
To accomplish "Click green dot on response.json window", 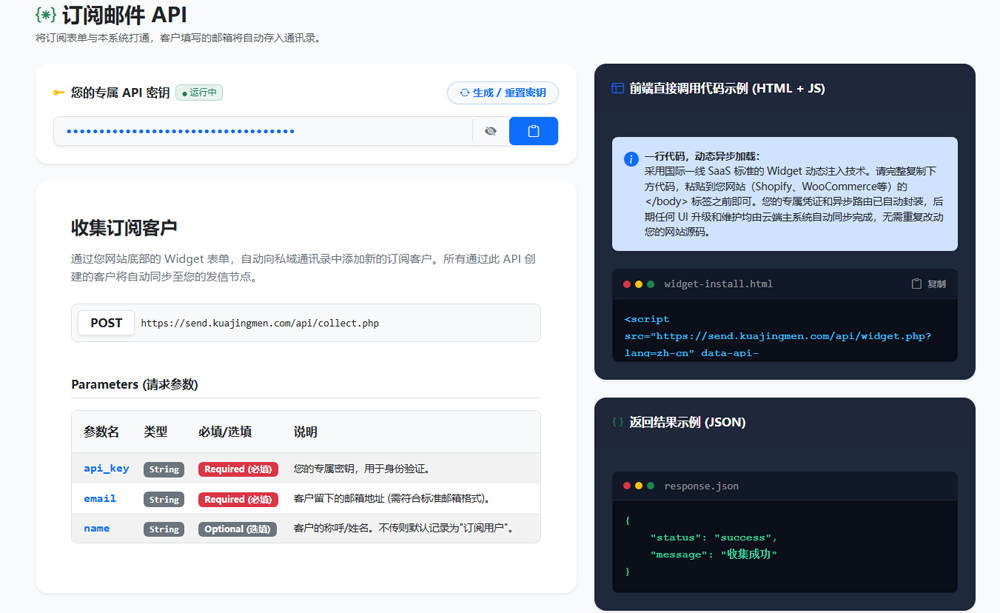I will 651,486.
